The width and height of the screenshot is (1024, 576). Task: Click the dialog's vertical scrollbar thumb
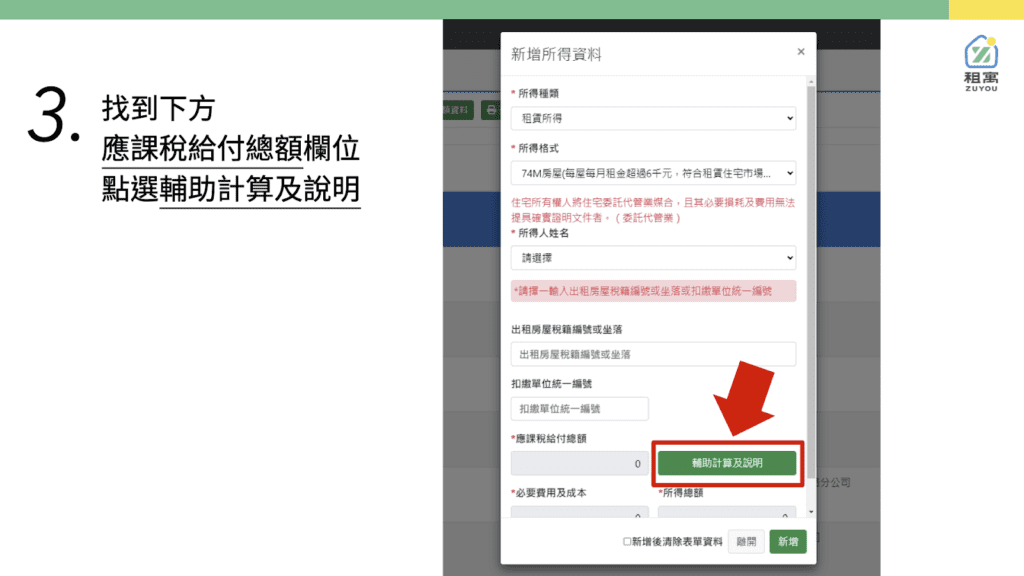[811, 281]
